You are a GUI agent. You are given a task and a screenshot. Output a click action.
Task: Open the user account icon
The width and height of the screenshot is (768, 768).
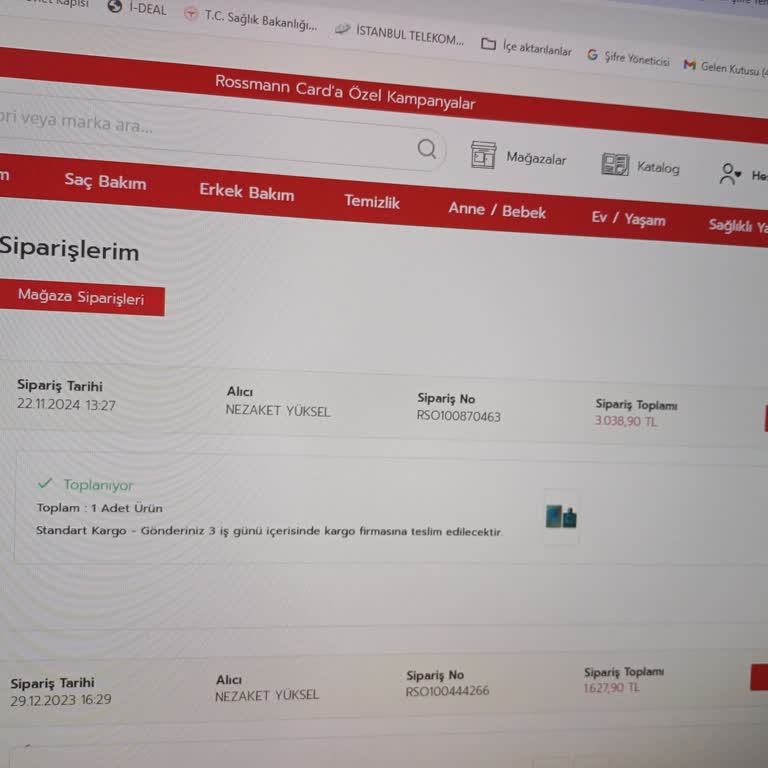[730, 174]
